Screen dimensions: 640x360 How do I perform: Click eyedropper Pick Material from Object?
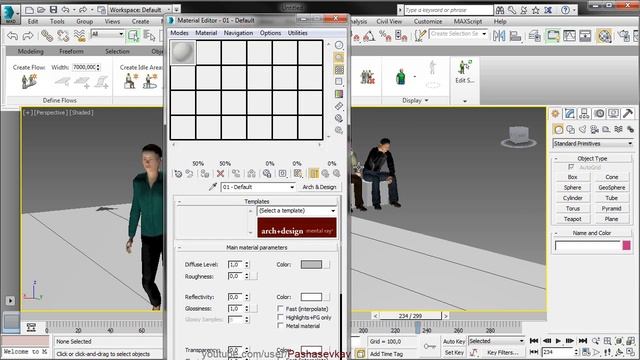[213, 187]
